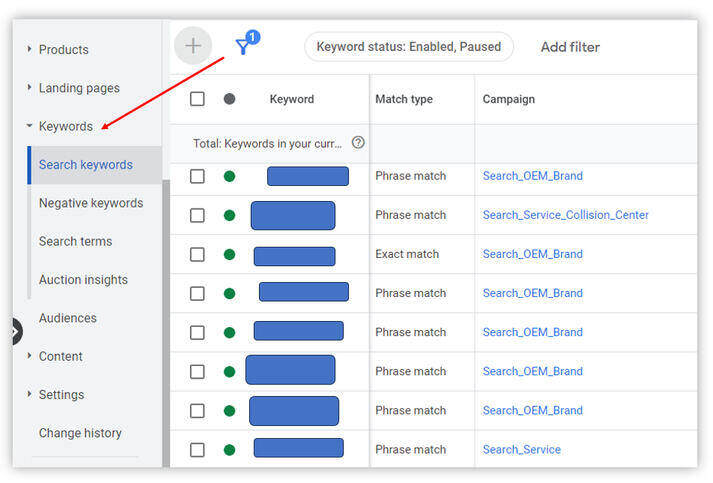Expand the side panel arrow tab
Image resolution: width=713 pixels, height=483 pixels.
pos(15,331)
